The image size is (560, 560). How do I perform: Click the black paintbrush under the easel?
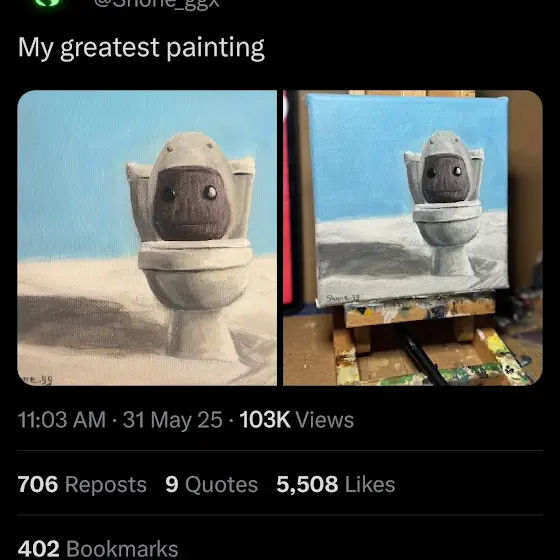click(x=423, y=354)
